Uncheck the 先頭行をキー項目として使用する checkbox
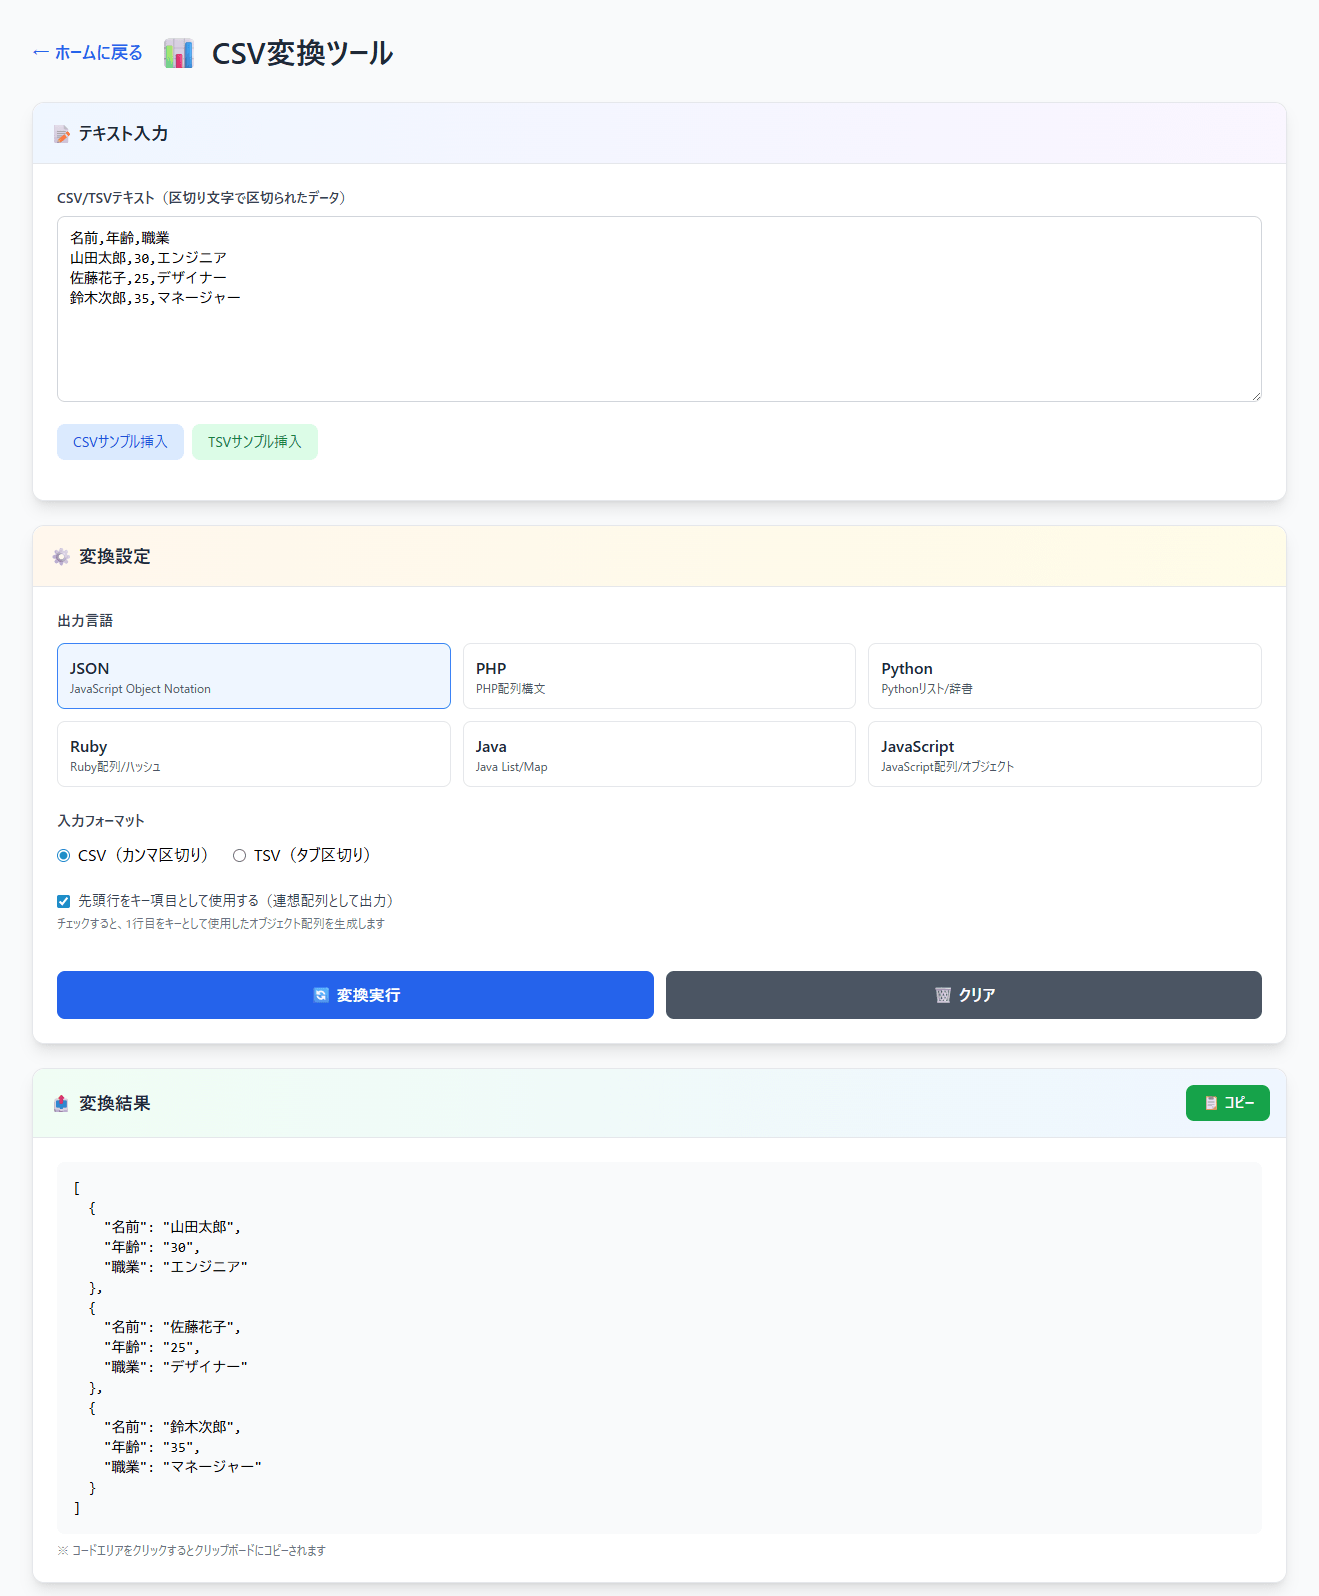 (x=64, y=901)
